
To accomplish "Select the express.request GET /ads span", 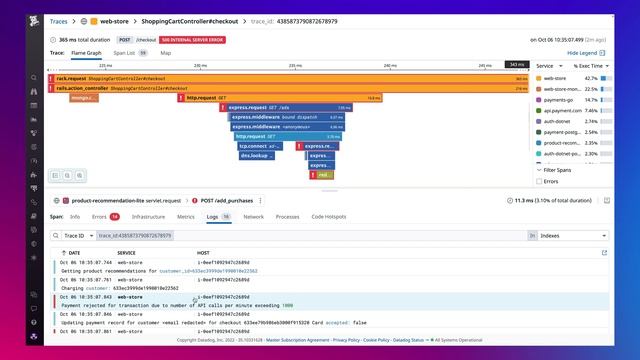I will tap(286, 108).
